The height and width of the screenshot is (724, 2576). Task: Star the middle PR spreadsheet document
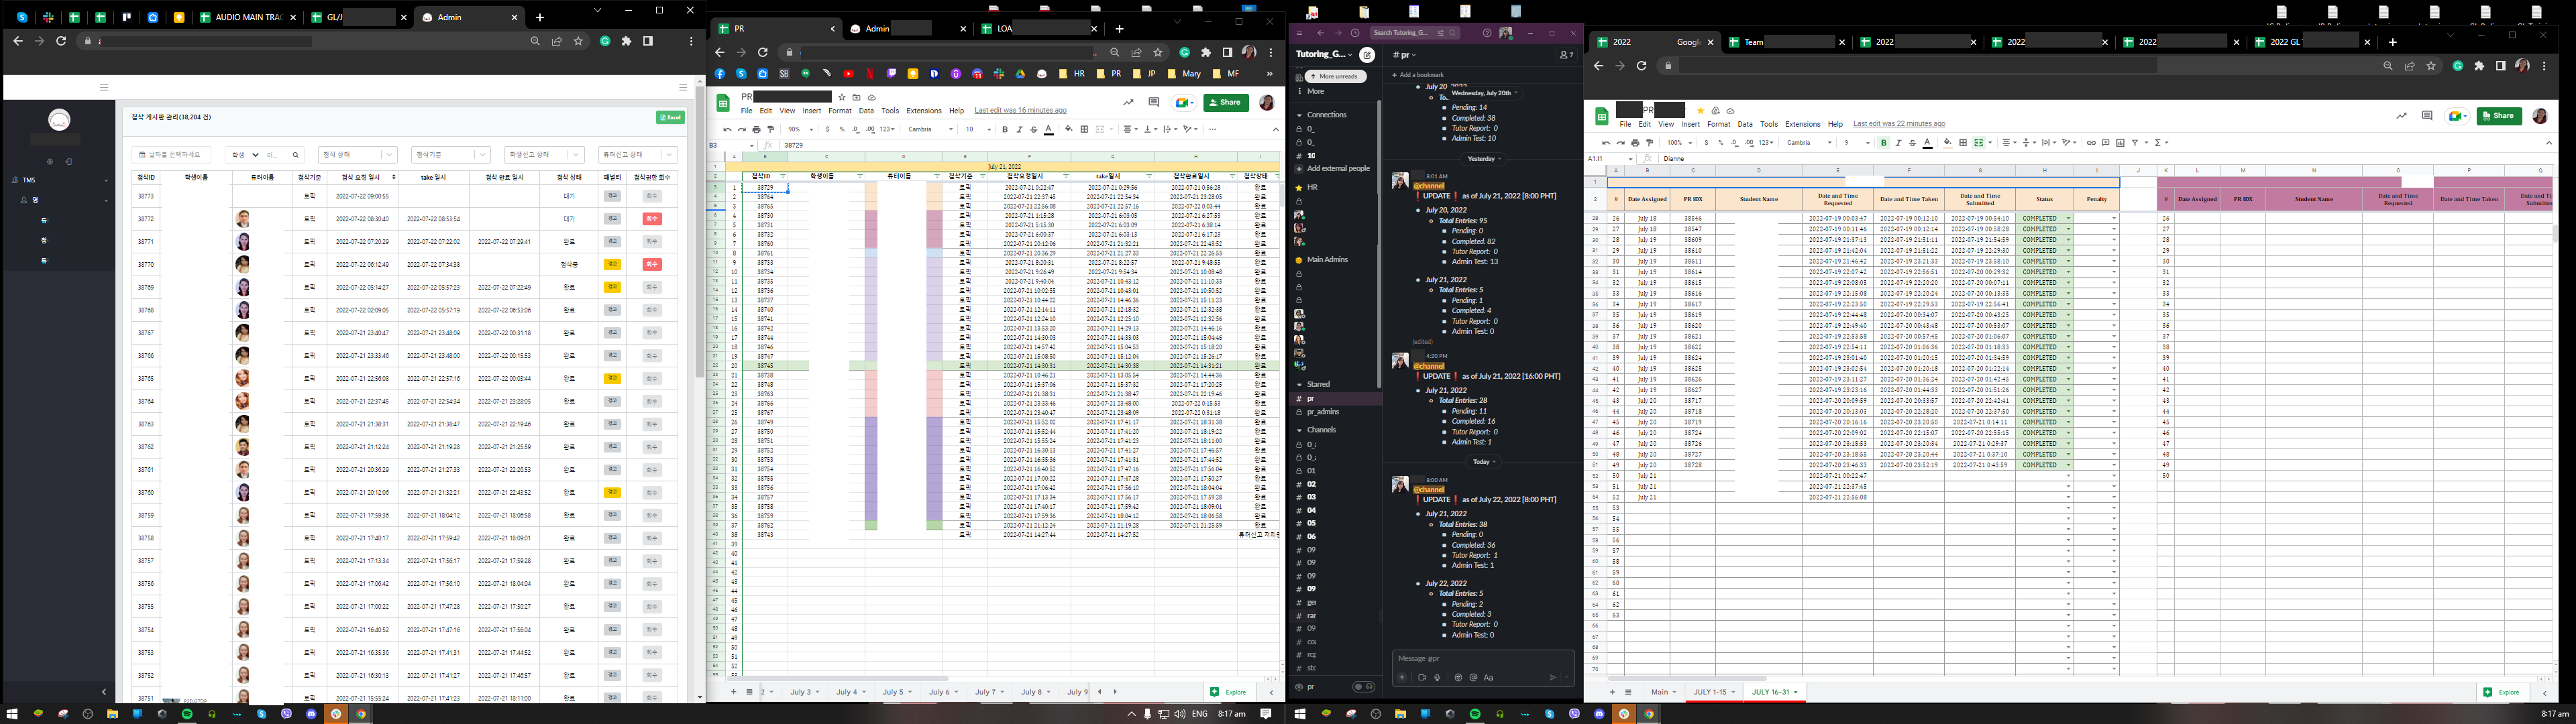click(842, 97)
